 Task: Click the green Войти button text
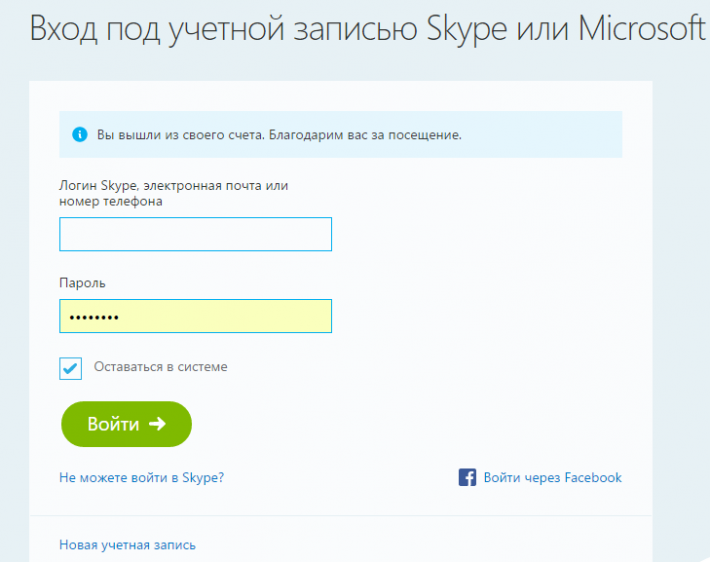click(x=113, y=424)
